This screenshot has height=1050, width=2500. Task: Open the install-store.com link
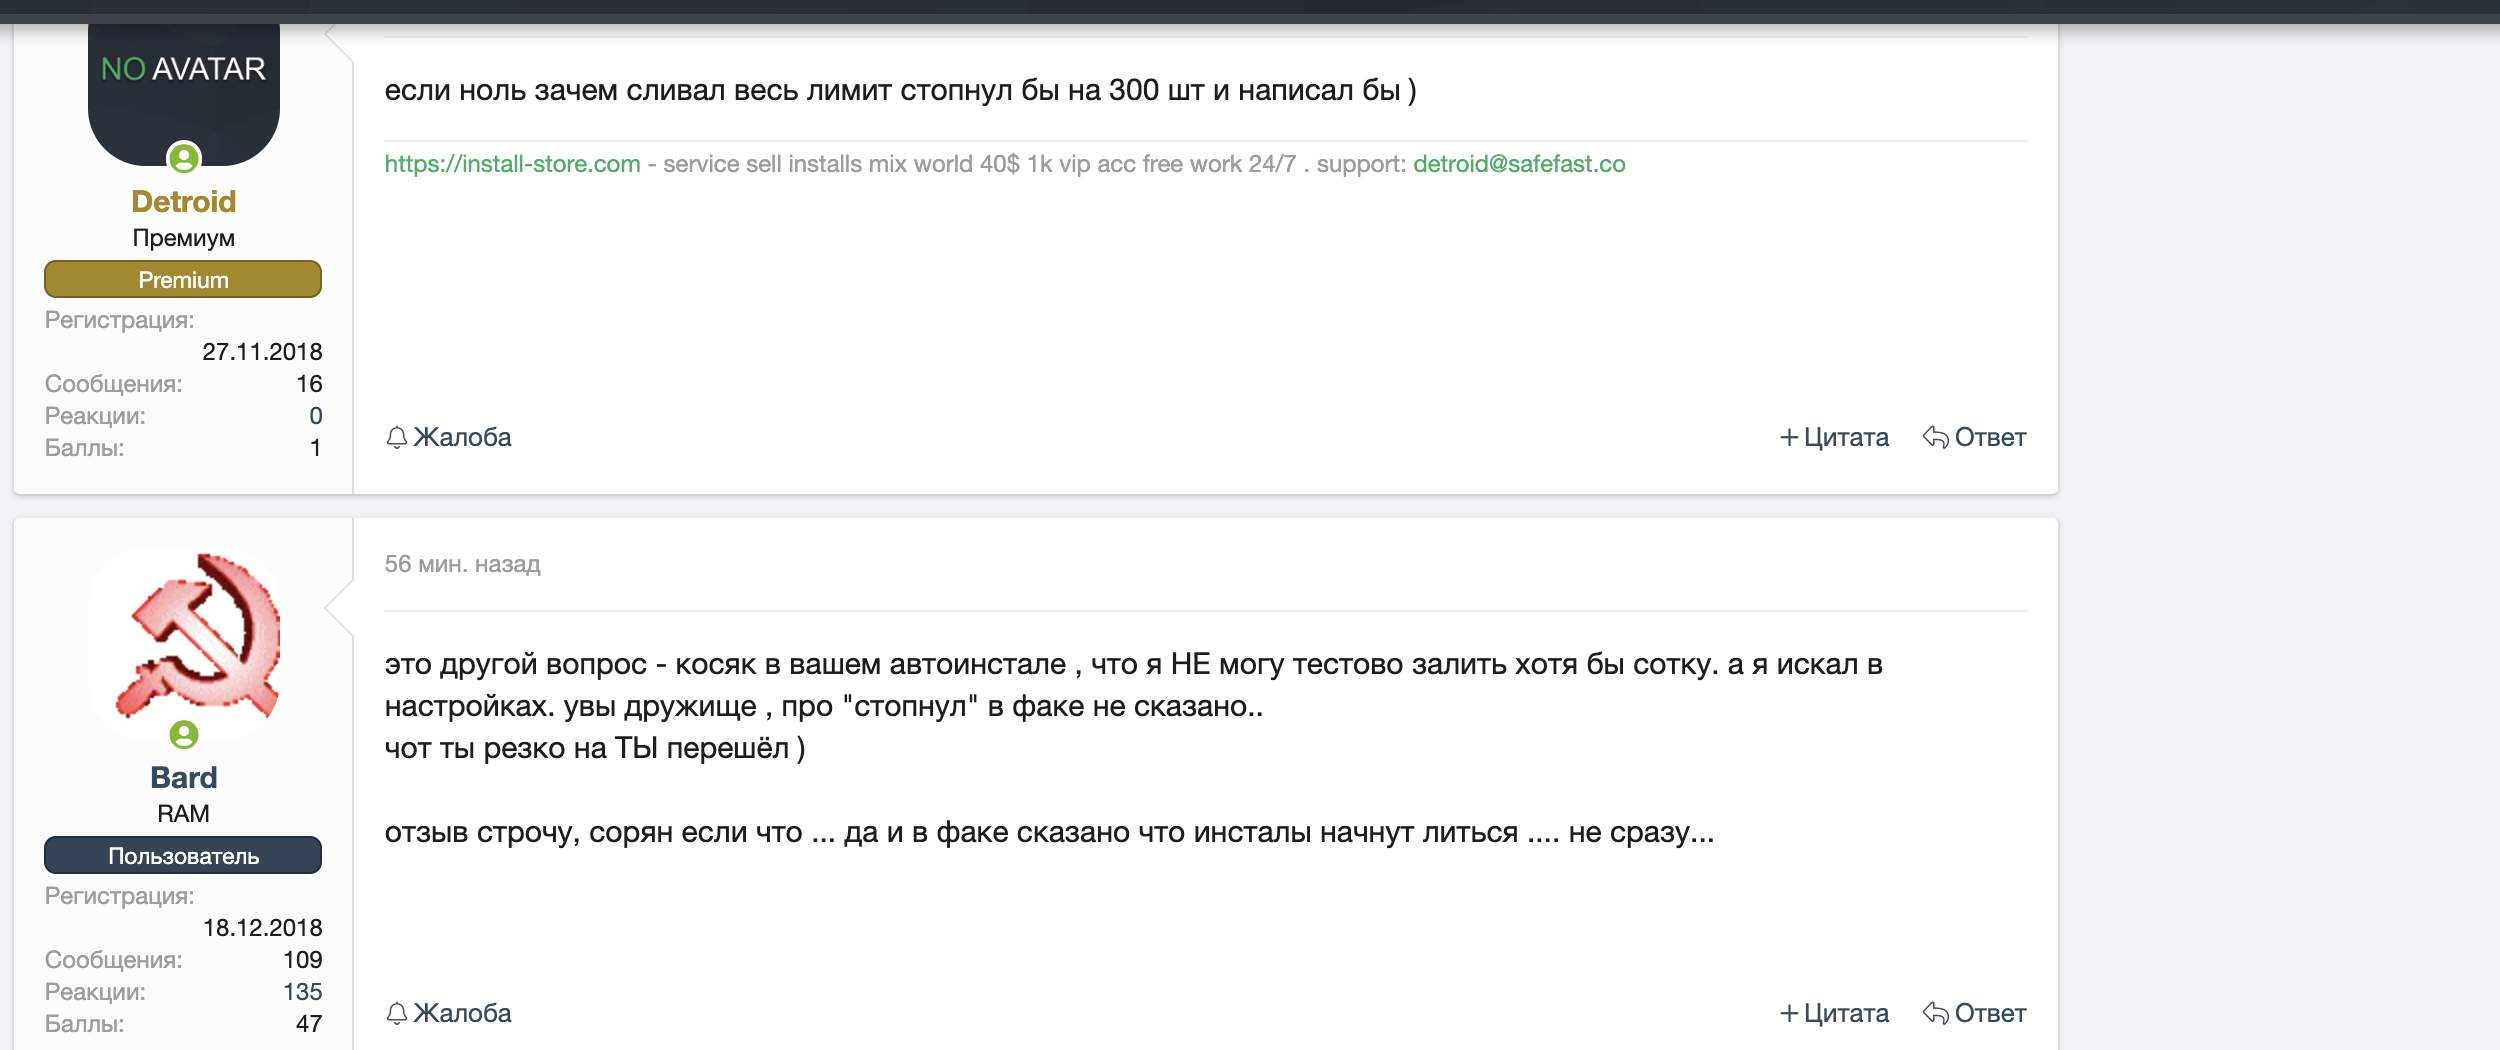tap(512, 165)
